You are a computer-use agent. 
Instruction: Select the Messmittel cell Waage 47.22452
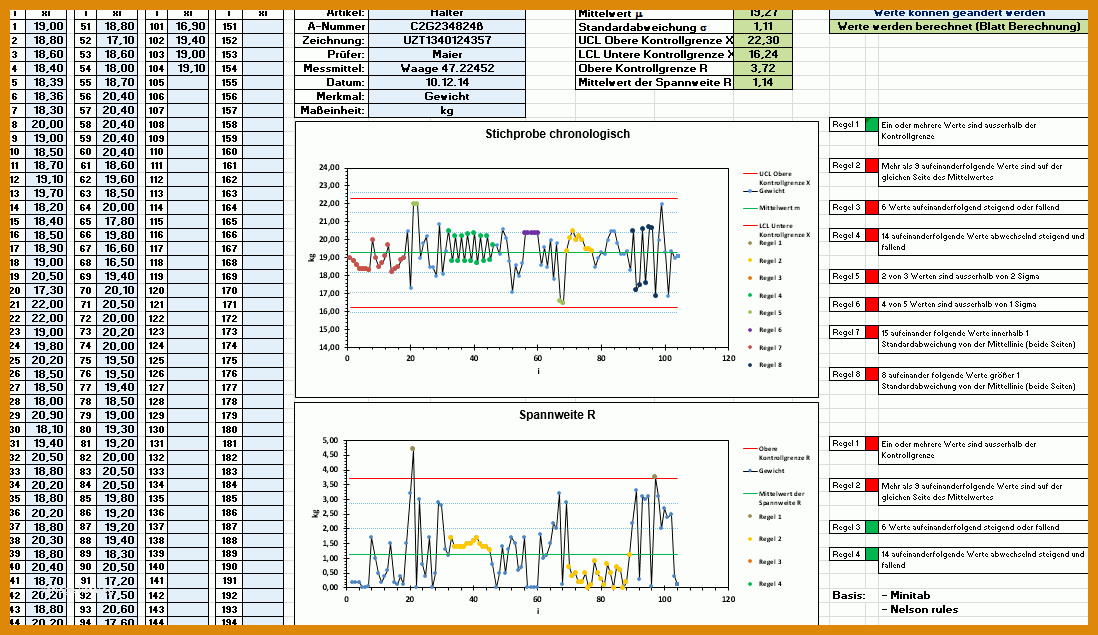(447, 69)
